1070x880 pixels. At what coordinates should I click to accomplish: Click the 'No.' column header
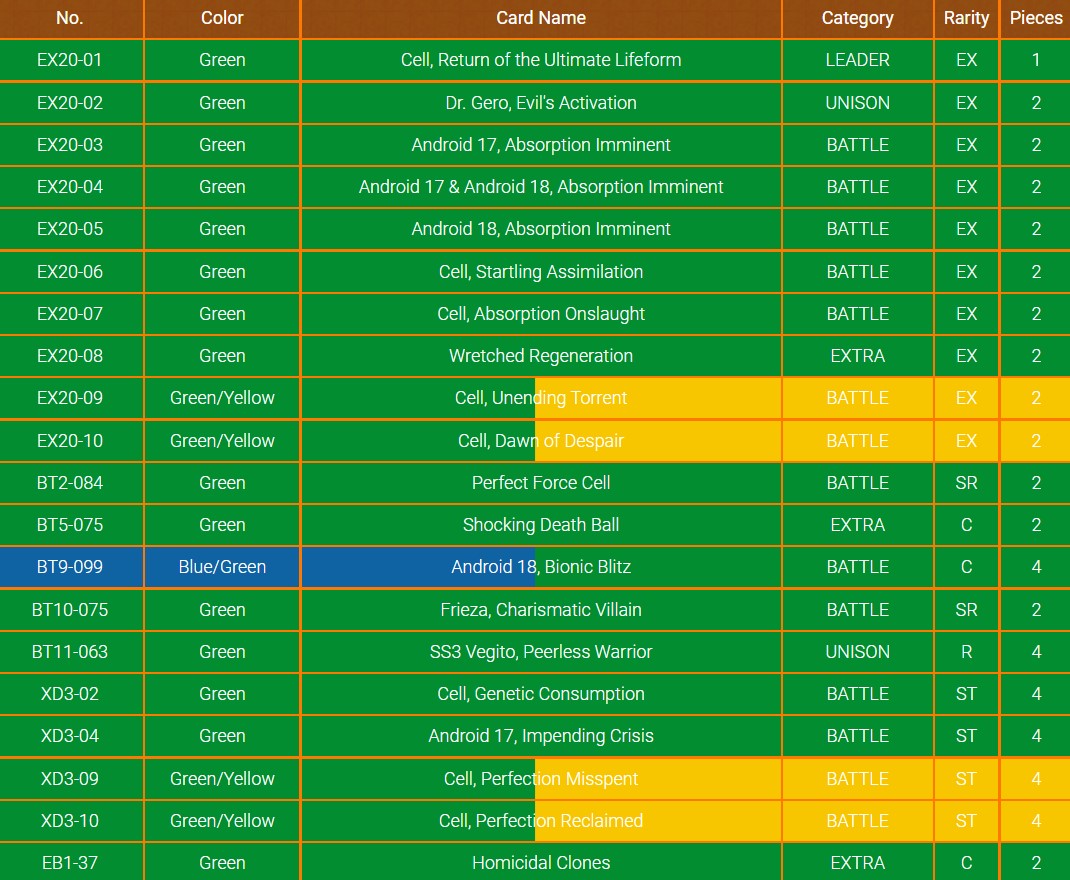(70, 18)
